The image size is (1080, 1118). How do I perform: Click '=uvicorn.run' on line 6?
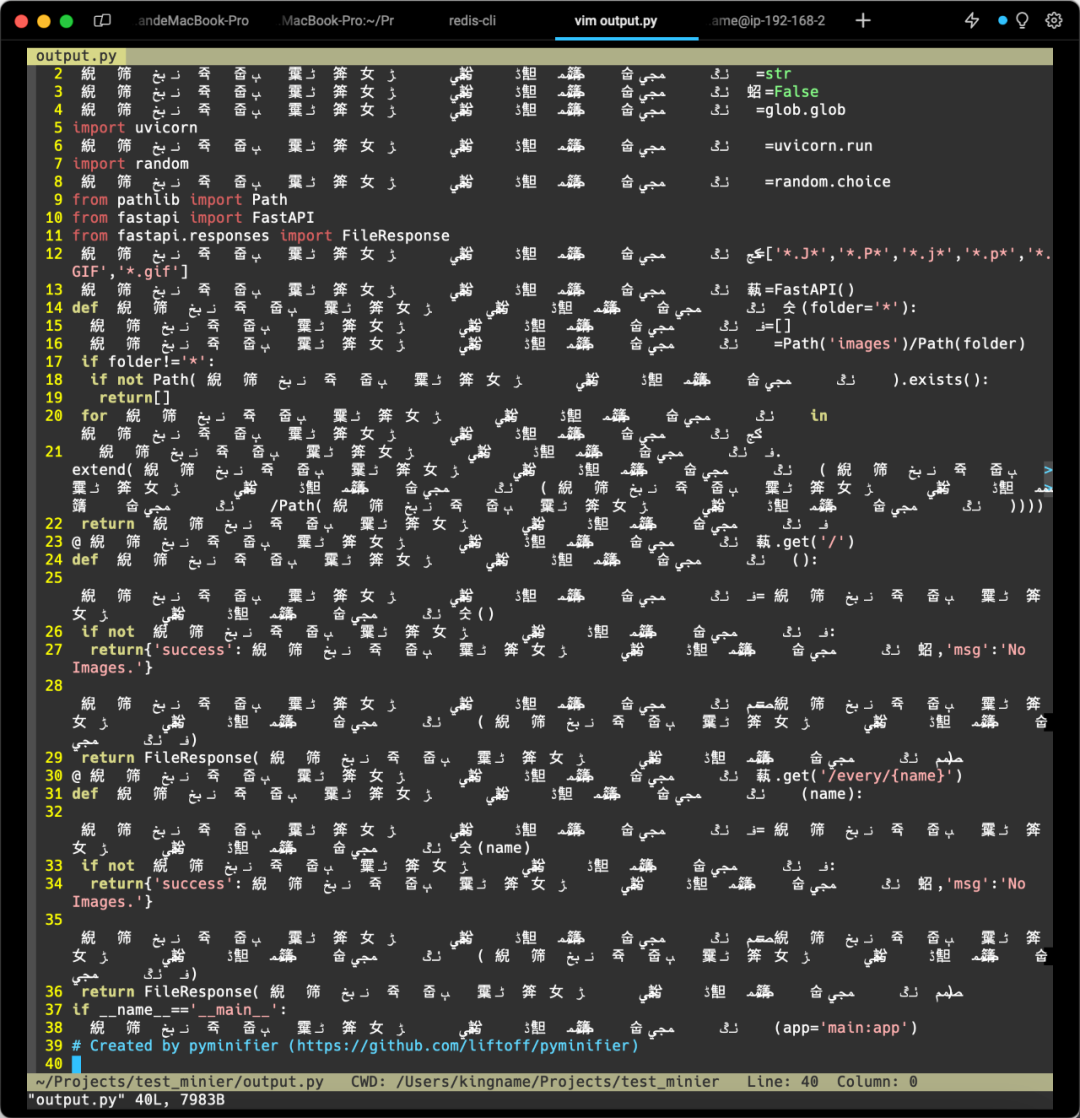pyautogui.click(x=818, y=146)
